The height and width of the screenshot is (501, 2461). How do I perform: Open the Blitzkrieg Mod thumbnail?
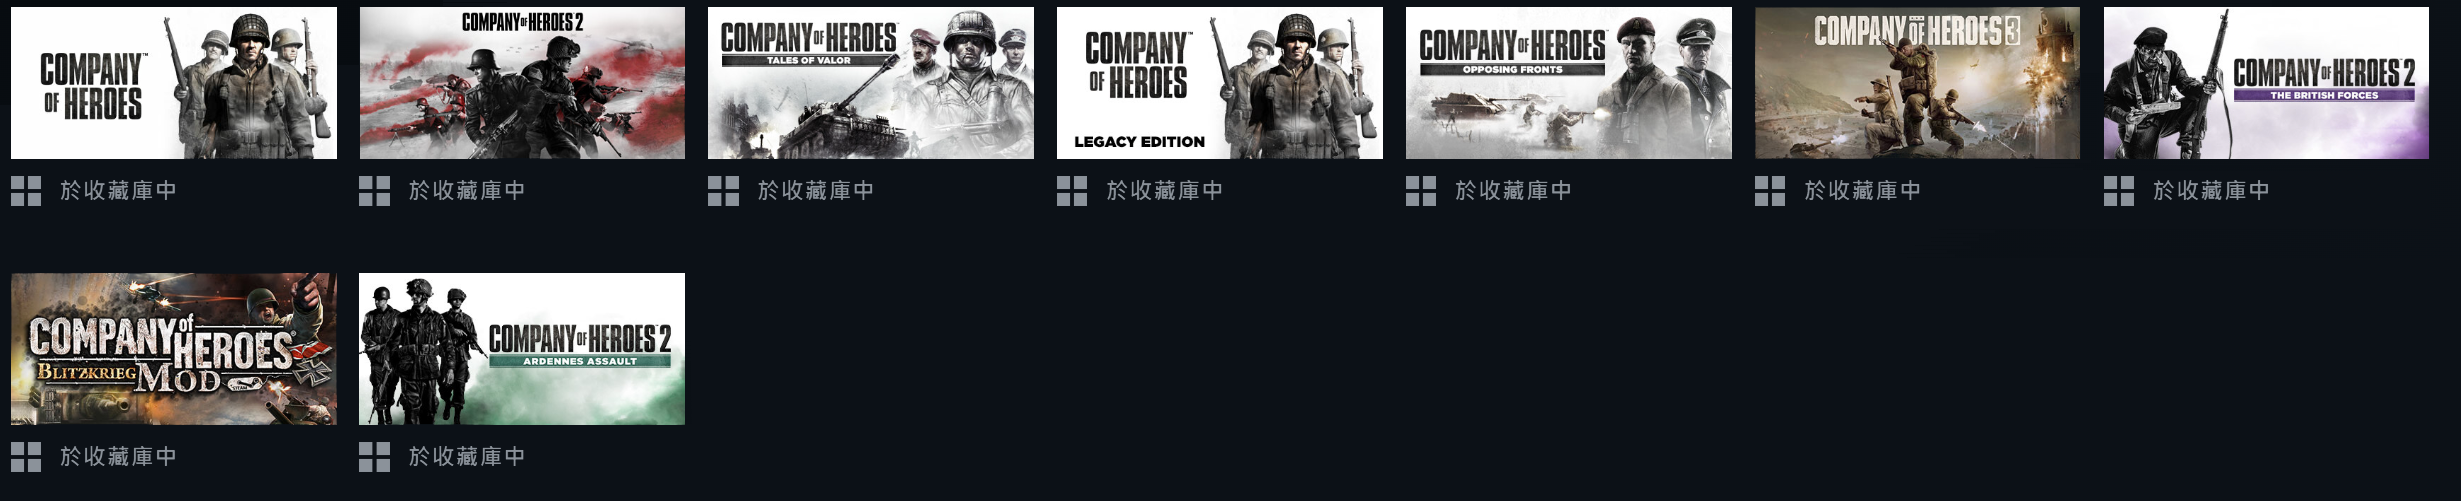pos(174,349)
